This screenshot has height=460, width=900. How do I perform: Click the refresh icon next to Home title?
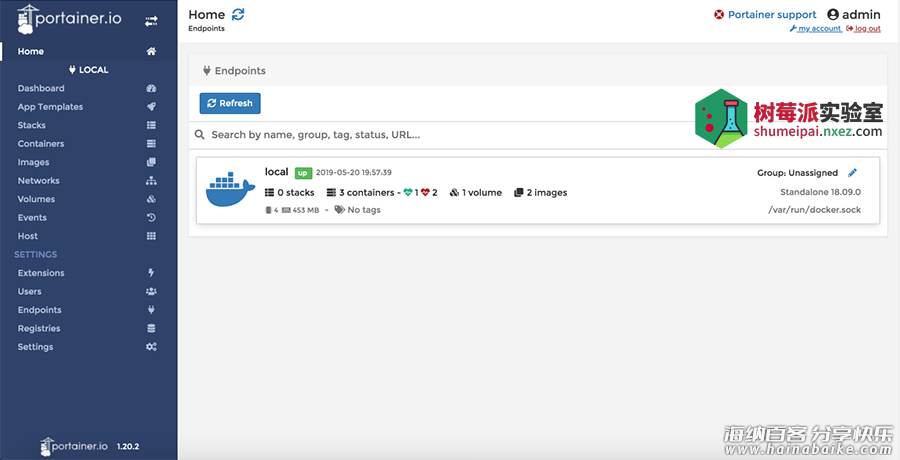coord(237,14)
